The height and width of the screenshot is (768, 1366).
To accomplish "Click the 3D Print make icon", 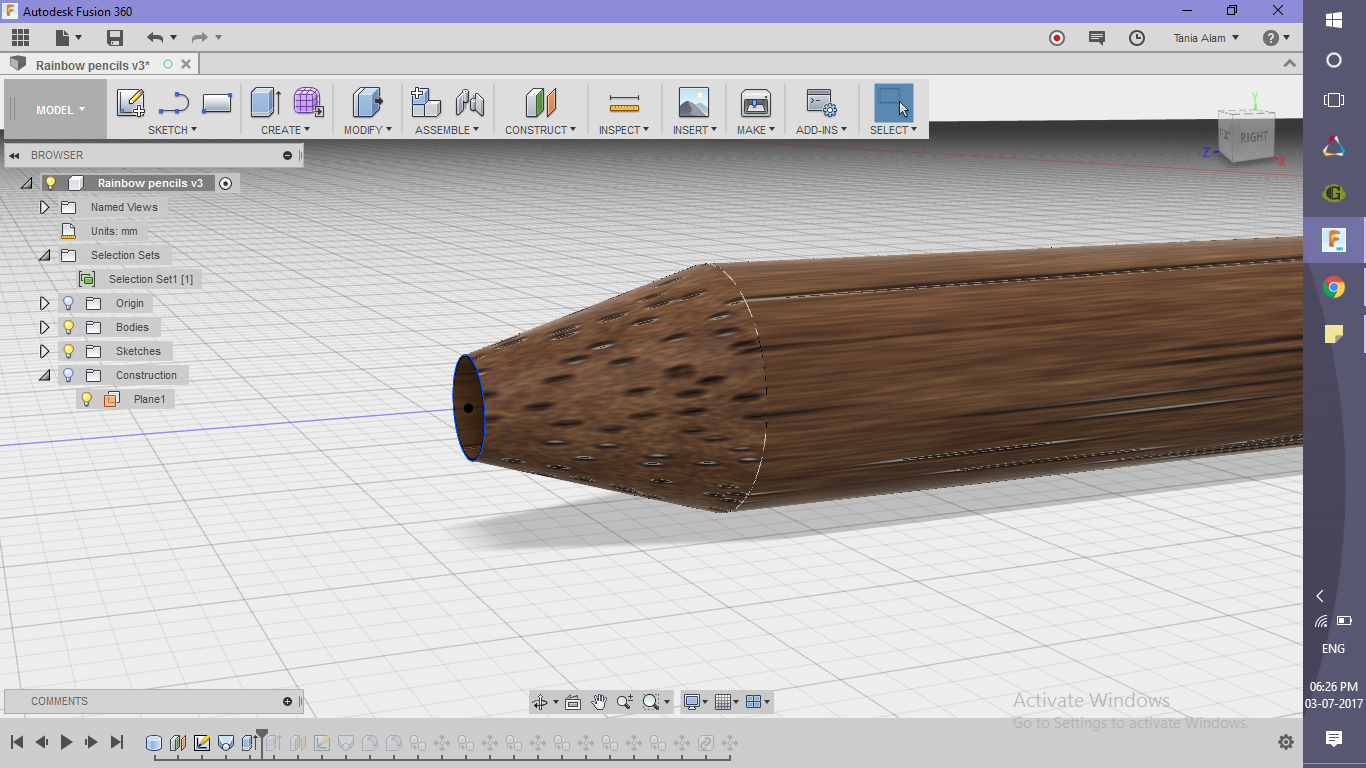I will pos(755,102).
